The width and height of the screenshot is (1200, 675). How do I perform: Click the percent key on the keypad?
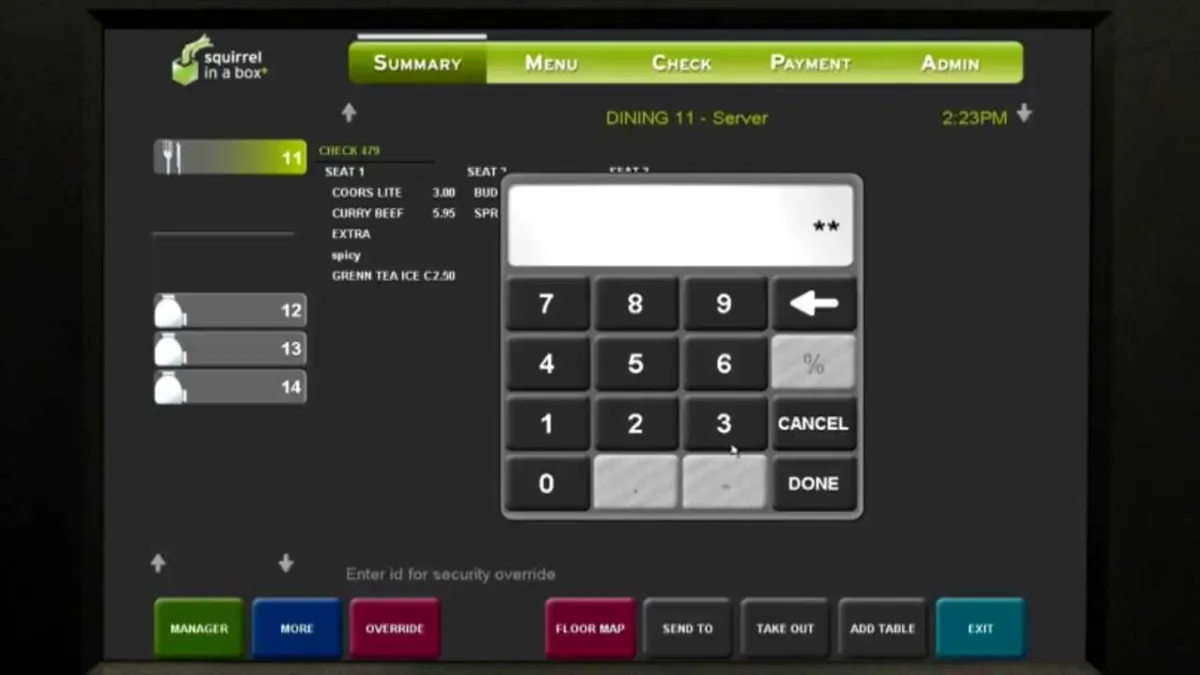[813, 364]
